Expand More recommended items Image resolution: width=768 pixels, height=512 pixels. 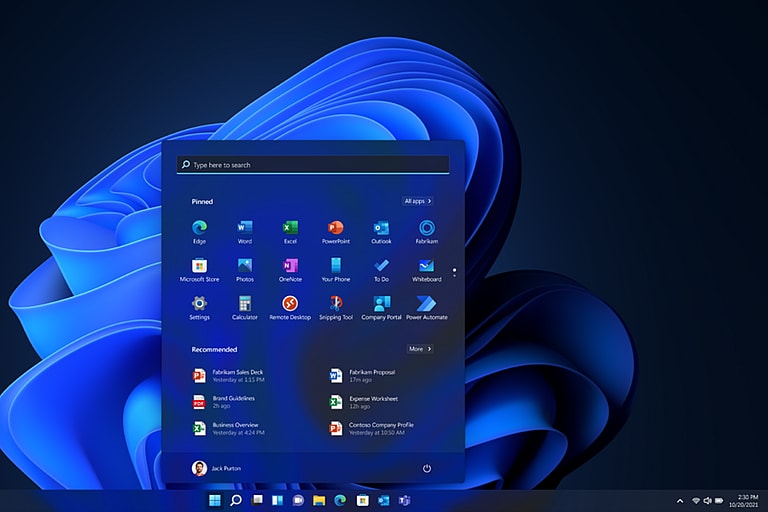pyautogui.click(x=420, y=349)
